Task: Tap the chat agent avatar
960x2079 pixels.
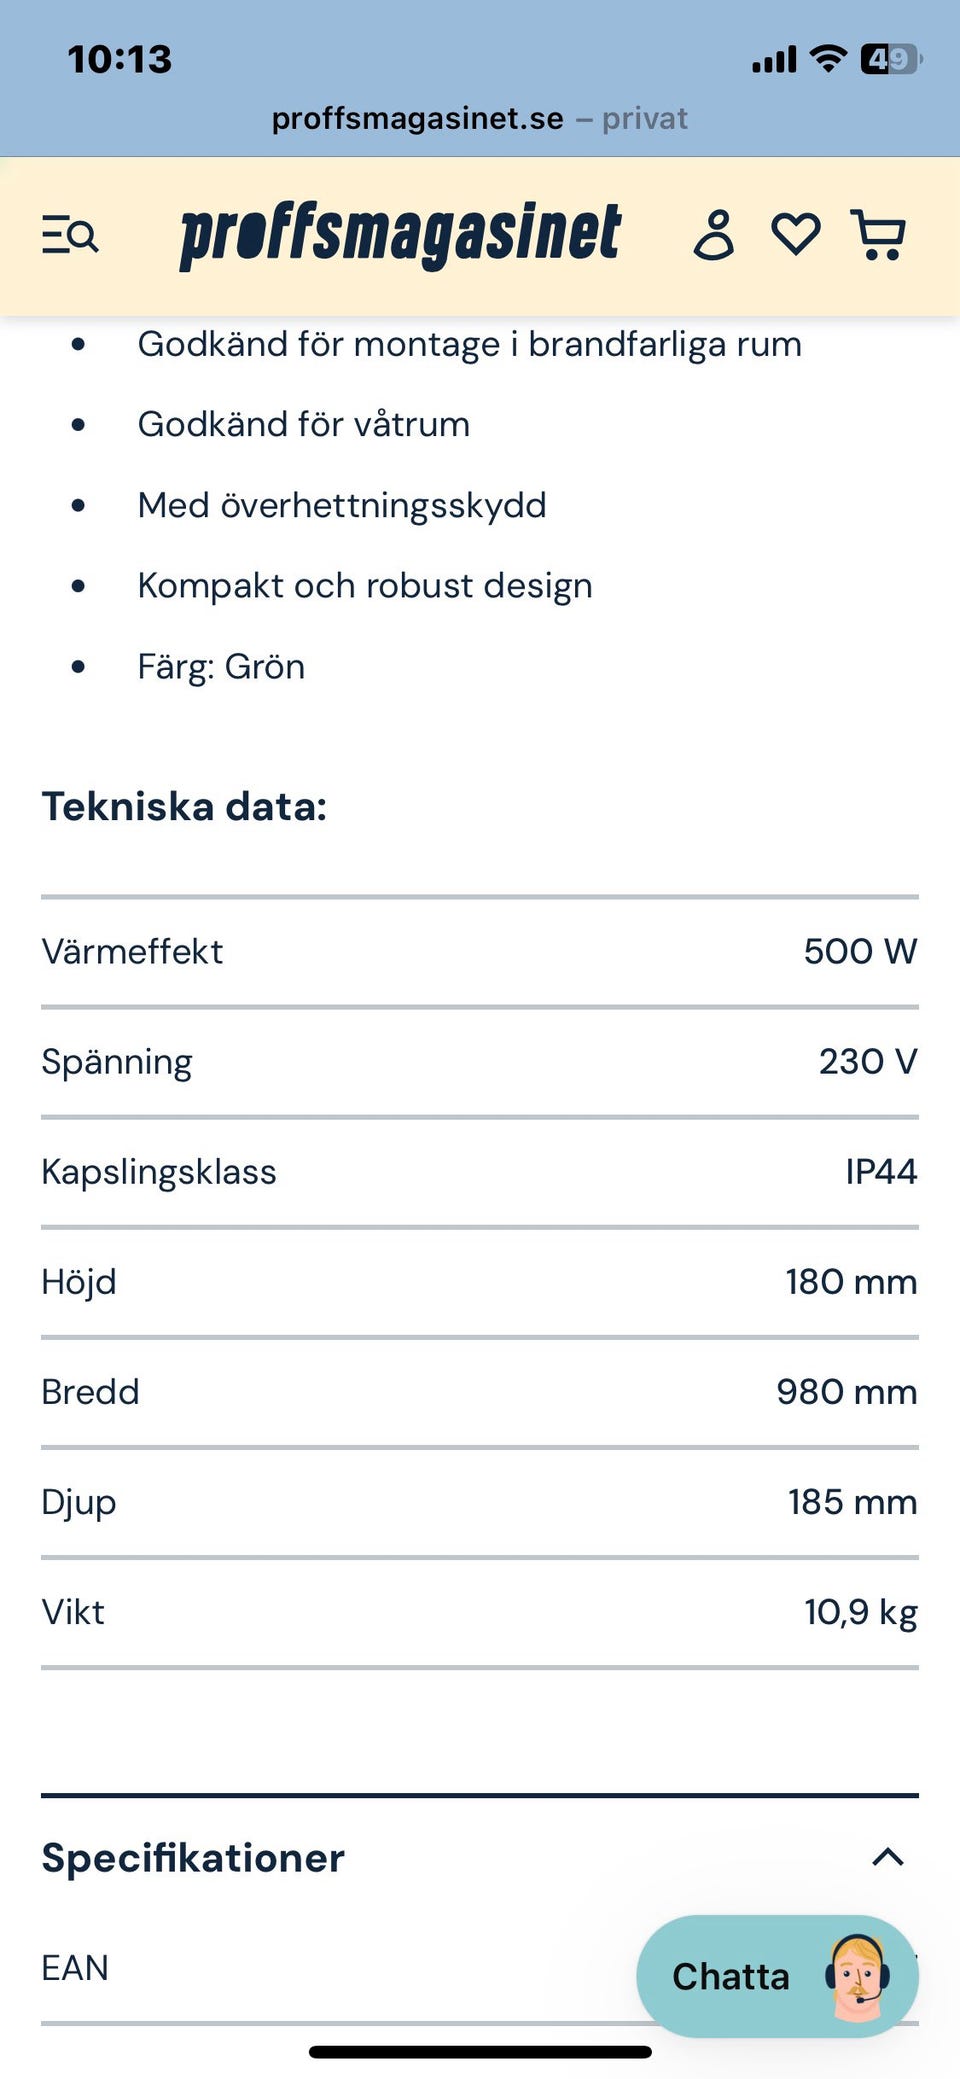Action: point(857,1976)
